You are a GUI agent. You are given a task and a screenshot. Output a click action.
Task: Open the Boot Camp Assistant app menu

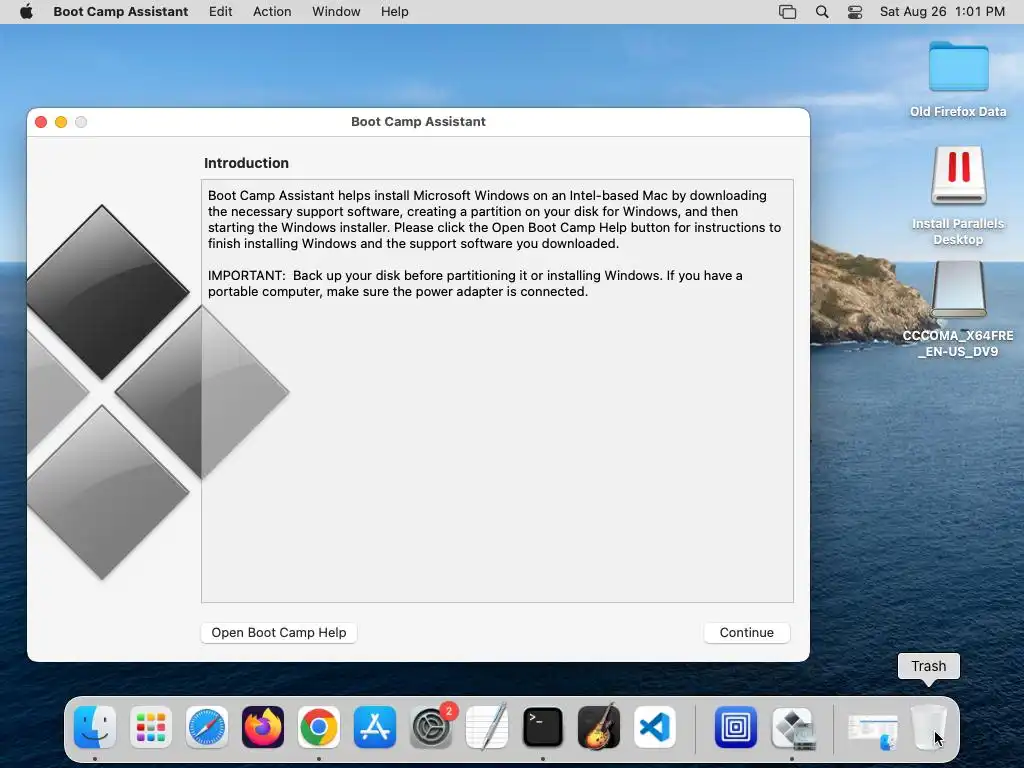click(121, 12)
